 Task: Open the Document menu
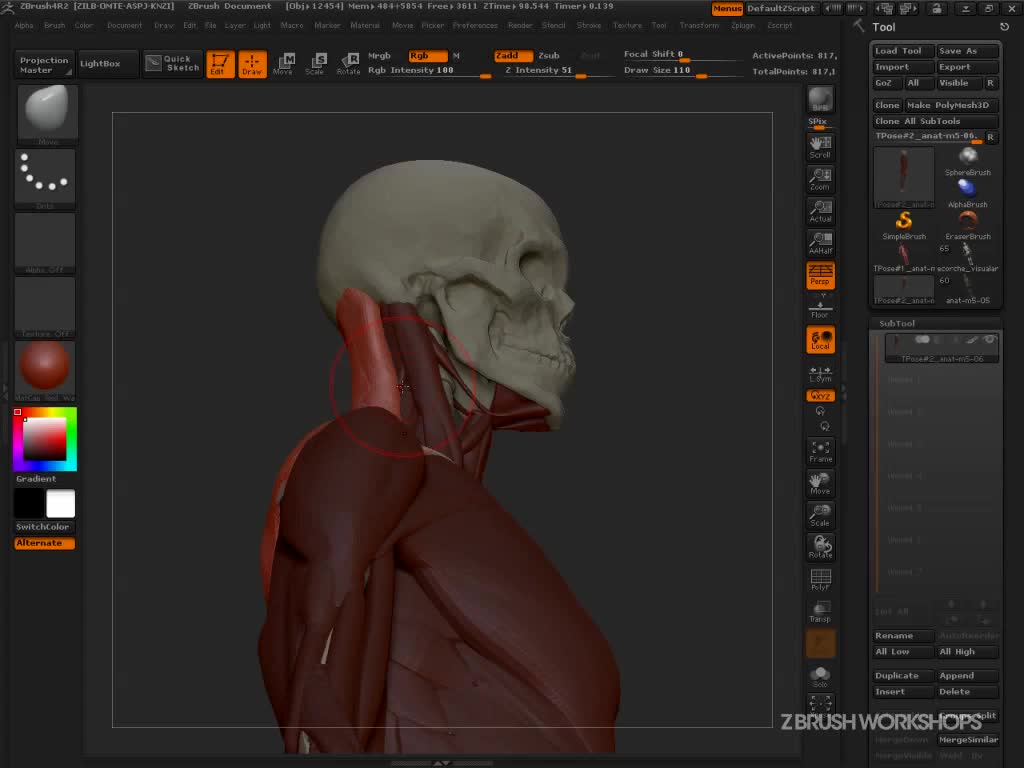[x=124, y=25]
